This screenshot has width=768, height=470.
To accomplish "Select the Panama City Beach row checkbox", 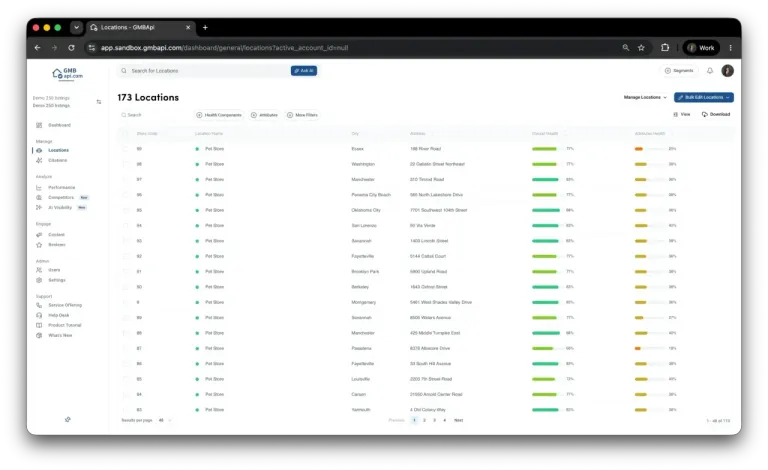I will (x=125, y=195).
